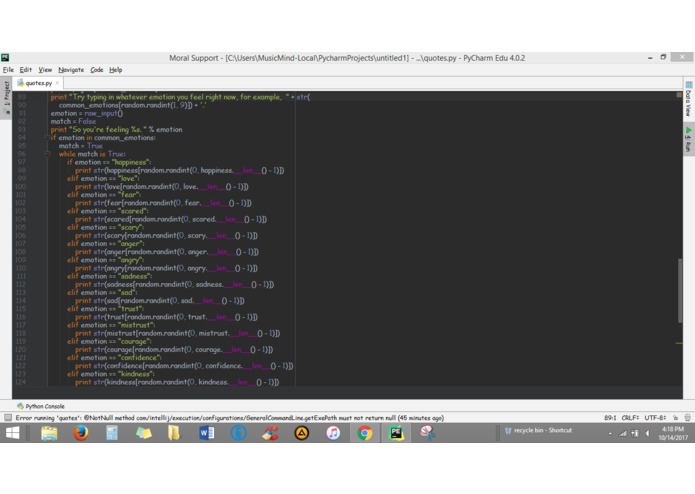
Task: Click the 'elif emotion == "trust":' line
Action: pyautogui.click(x=105, y=309)
